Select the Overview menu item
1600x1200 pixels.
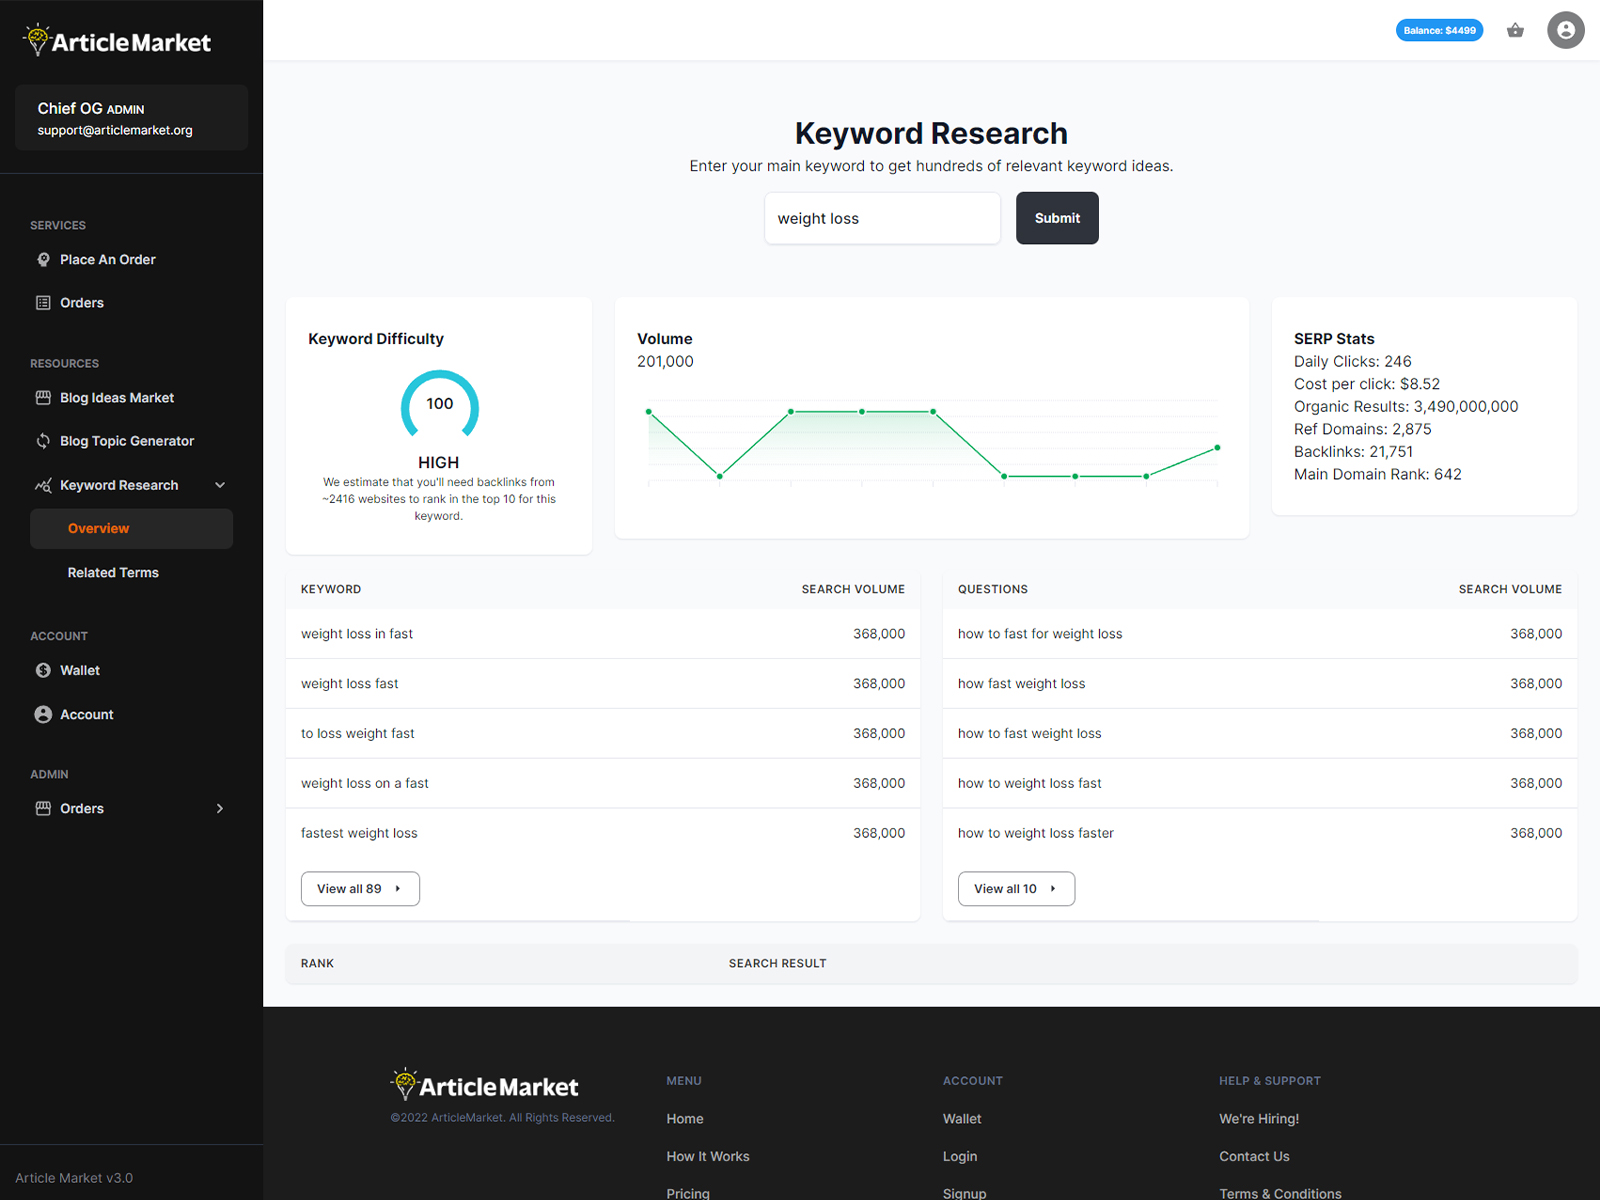(x=98, y=528)
